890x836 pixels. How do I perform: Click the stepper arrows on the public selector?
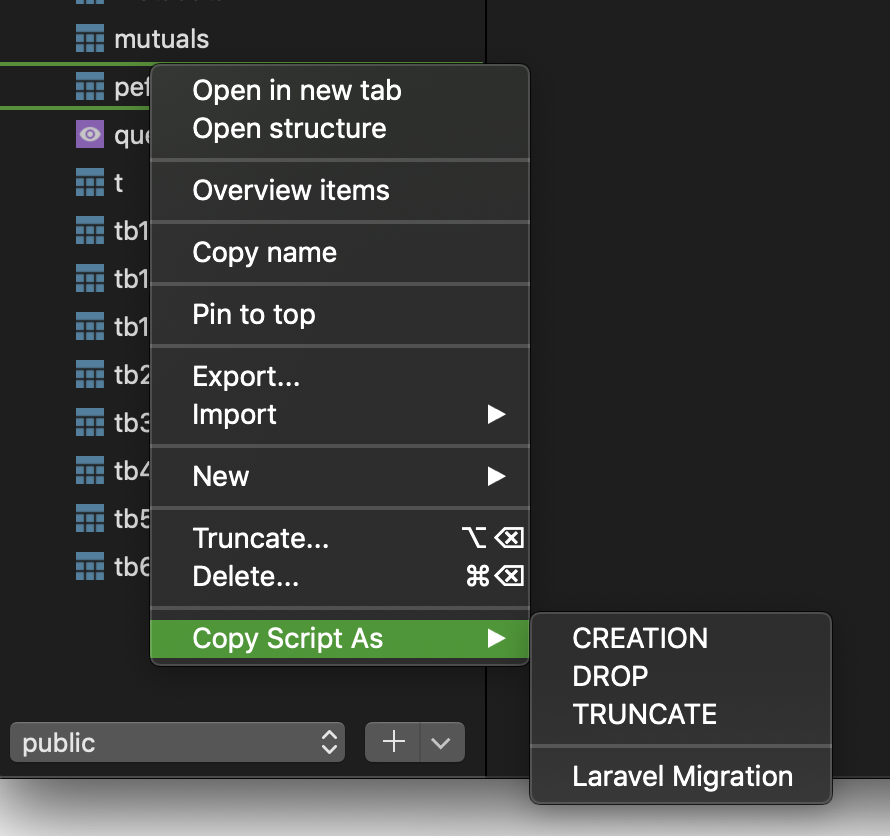(x=330, y=742)
